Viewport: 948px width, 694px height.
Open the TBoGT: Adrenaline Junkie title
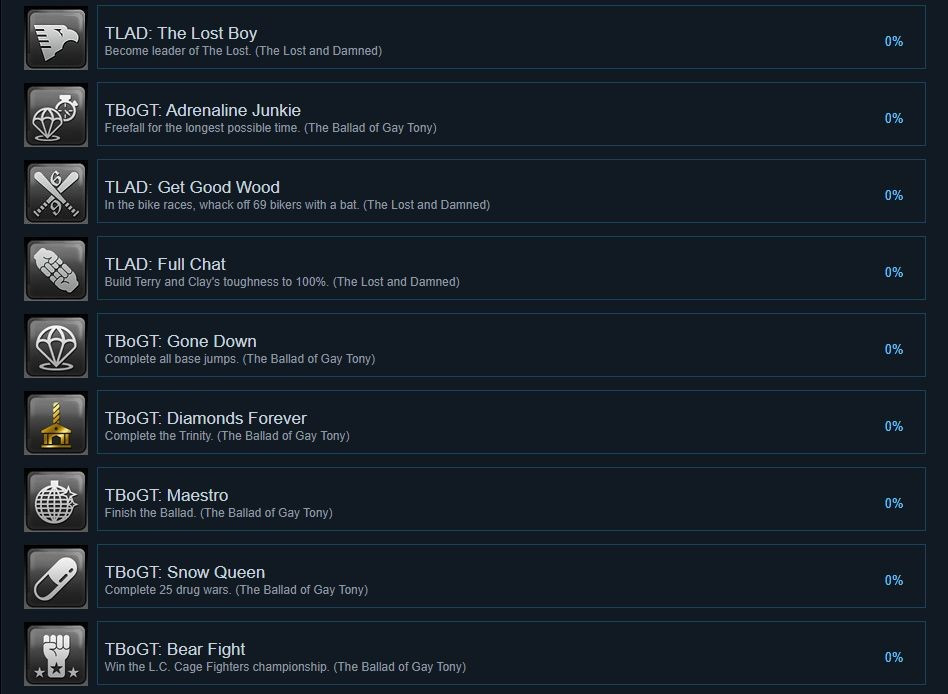(x=203, y=110)
